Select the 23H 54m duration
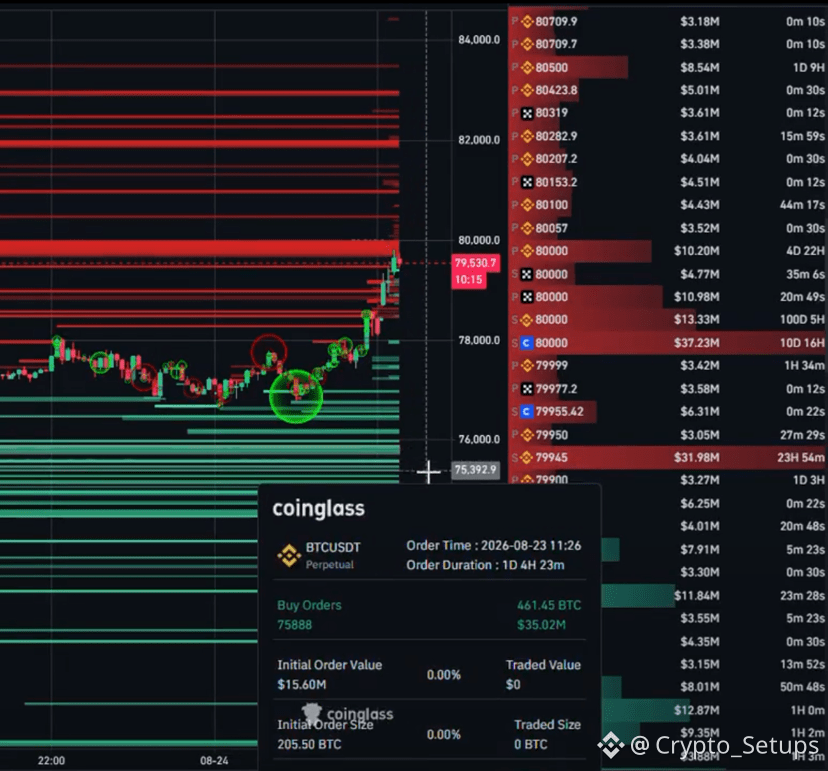Viewport: 828px width, 771px height. pyautogui.click(x=801, y=457)
